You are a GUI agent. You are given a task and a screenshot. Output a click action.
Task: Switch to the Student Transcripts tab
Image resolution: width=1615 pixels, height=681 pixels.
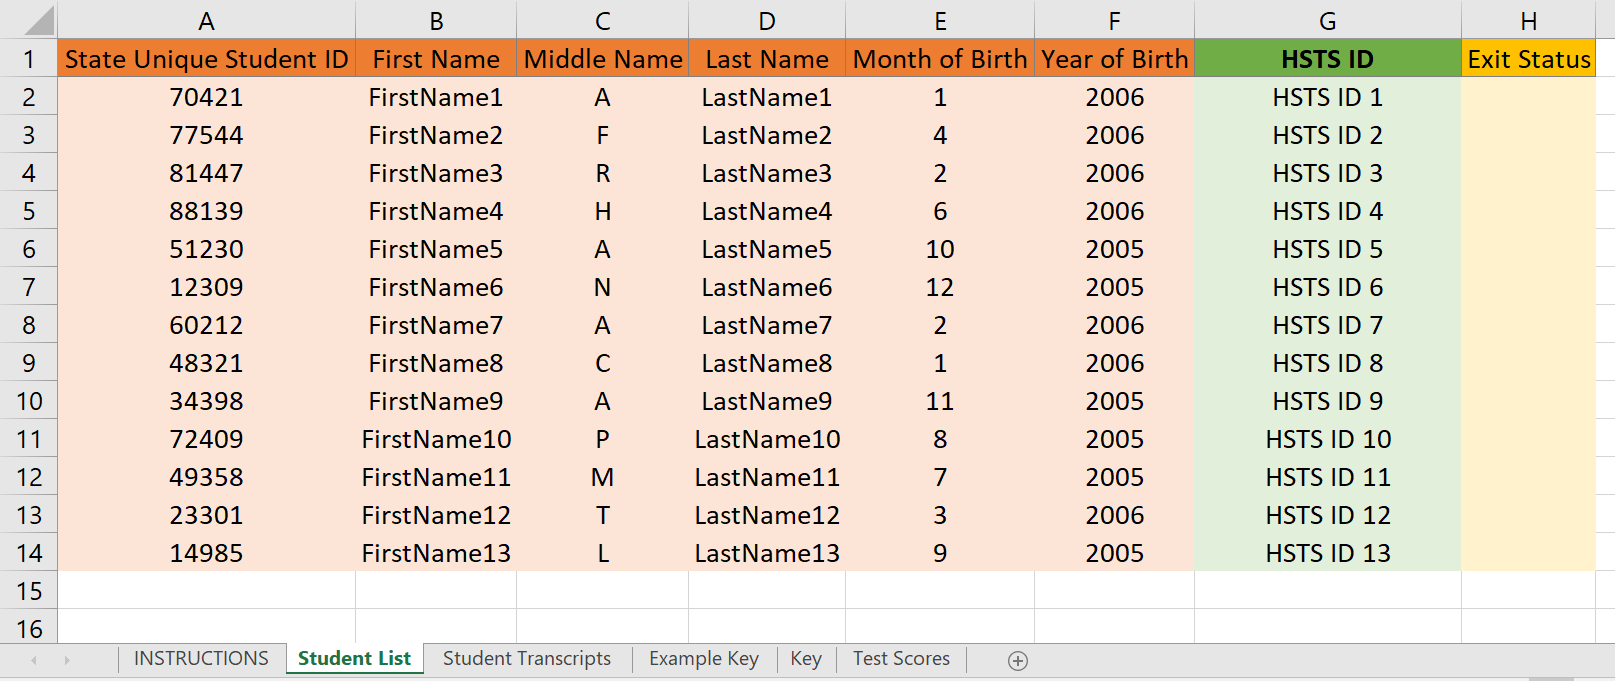coord(526,658)
